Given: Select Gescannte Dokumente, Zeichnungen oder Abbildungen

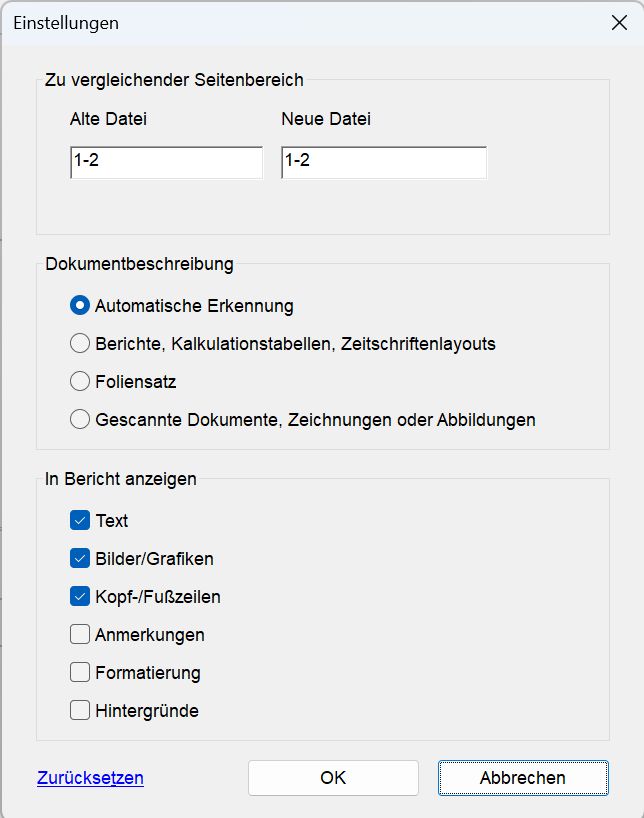Looking at the screenshot, I should (x=80, y=419).
